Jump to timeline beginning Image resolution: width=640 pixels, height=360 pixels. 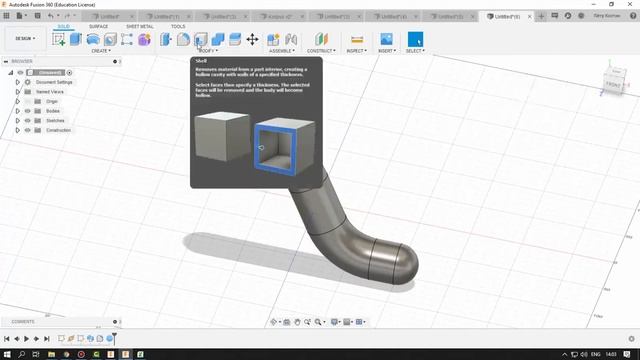tap(7, 339)
